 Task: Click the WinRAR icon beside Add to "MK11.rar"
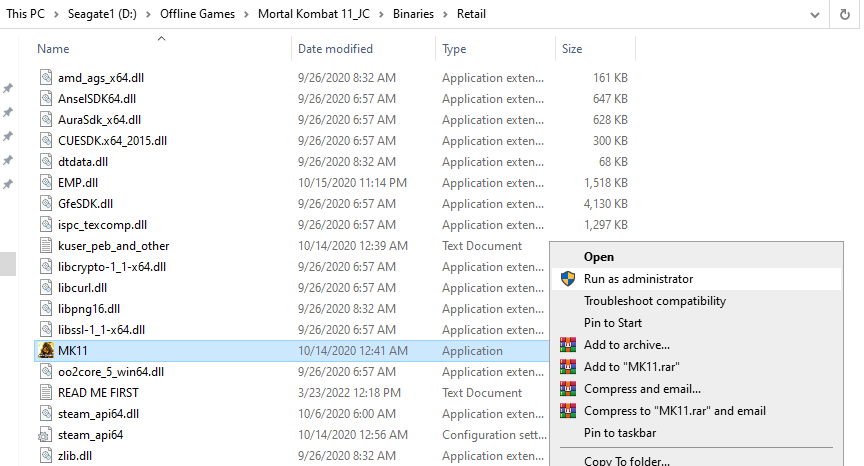[568, 367]
